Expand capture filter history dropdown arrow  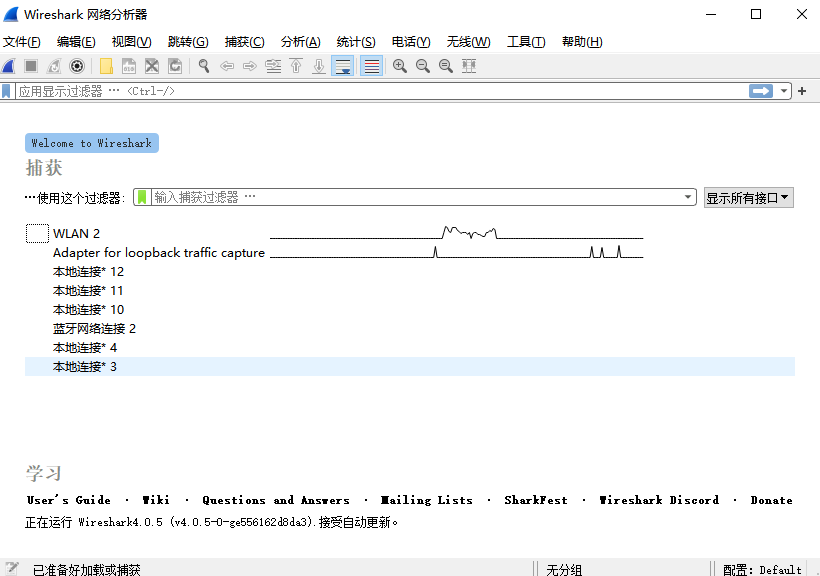(688, 197)
